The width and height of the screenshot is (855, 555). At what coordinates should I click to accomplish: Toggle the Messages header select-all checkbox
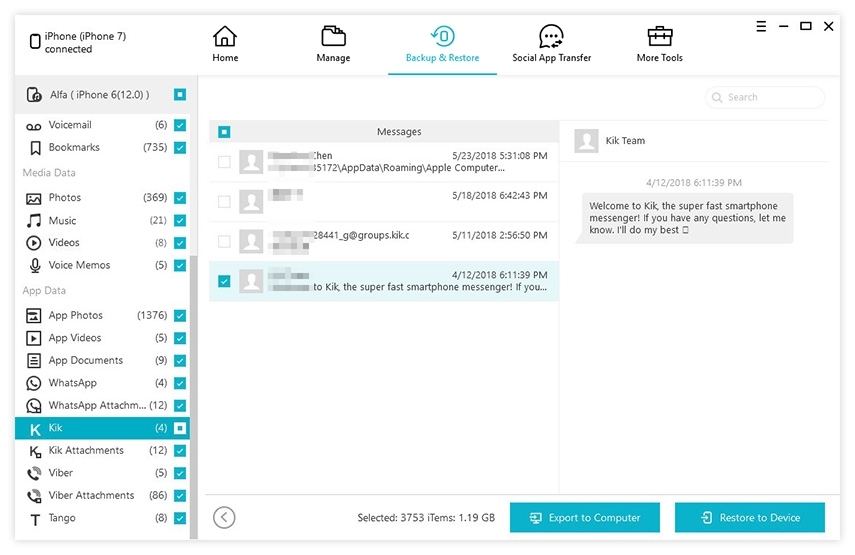(224, 132)
